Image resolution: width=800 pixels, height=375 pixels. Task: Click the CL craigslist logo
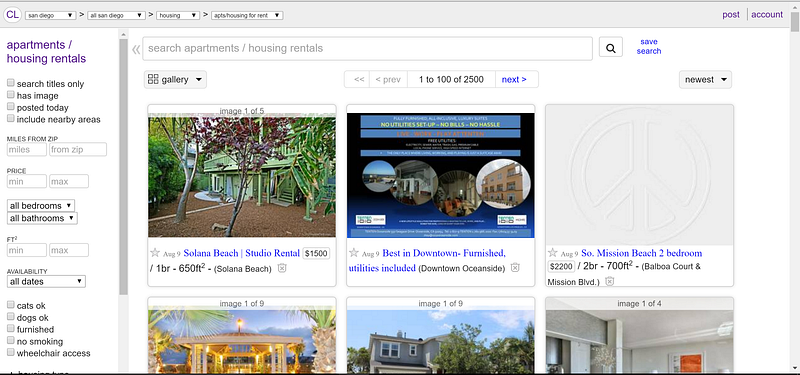point(12,15)
